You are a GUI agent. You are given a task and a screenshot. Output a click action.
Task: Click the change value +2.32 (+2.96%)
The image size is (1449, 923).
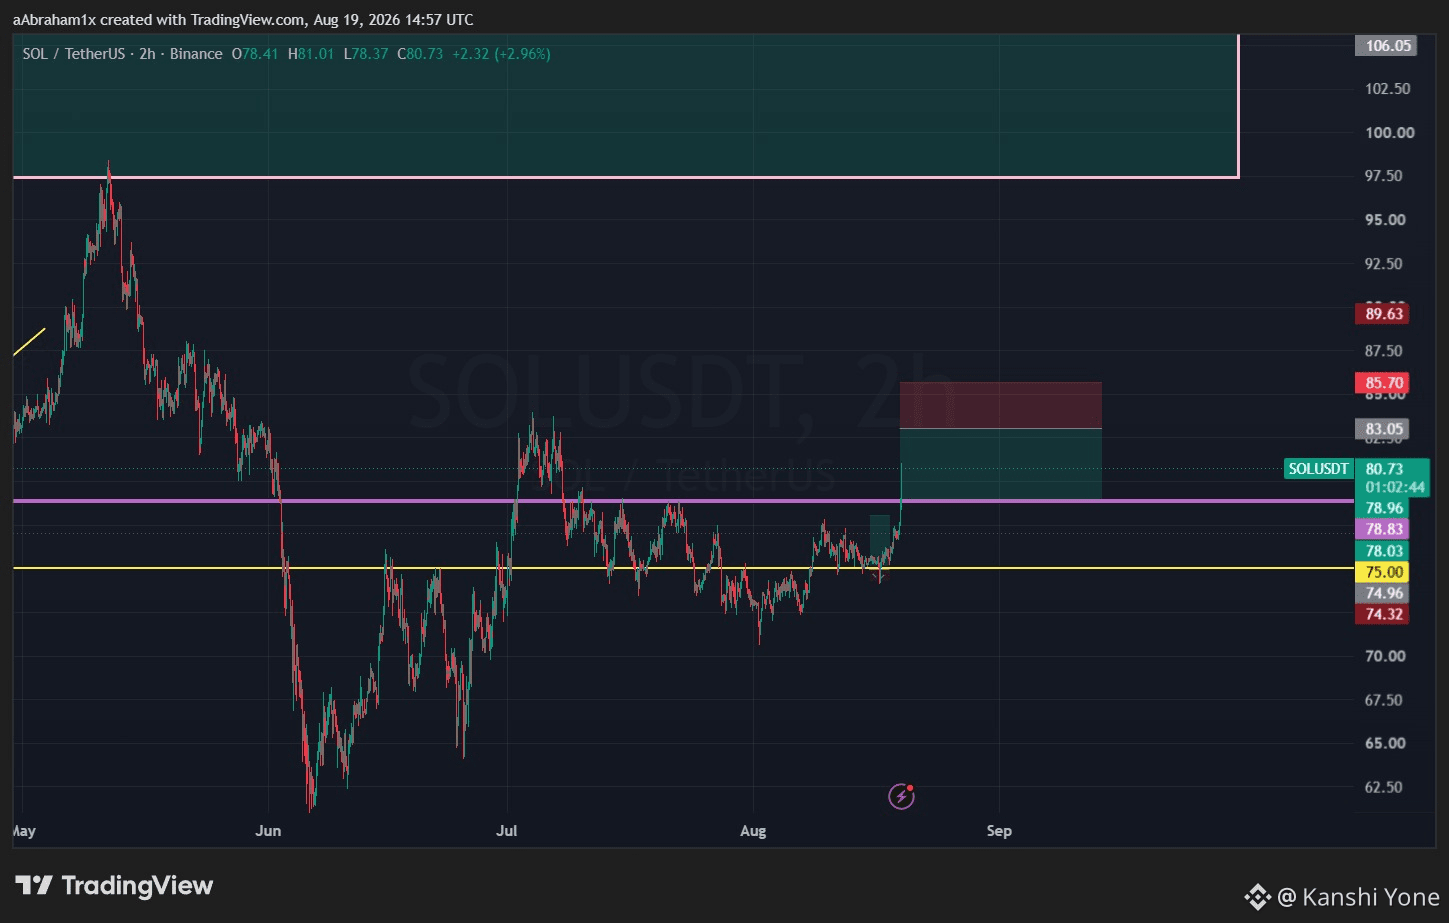(x=501, y=54)
